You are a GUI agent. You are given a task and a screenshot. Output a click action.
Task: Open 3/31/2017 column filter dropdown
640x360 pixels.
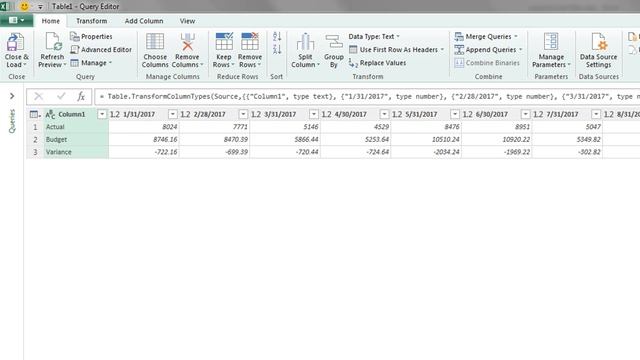pos(314,114)
